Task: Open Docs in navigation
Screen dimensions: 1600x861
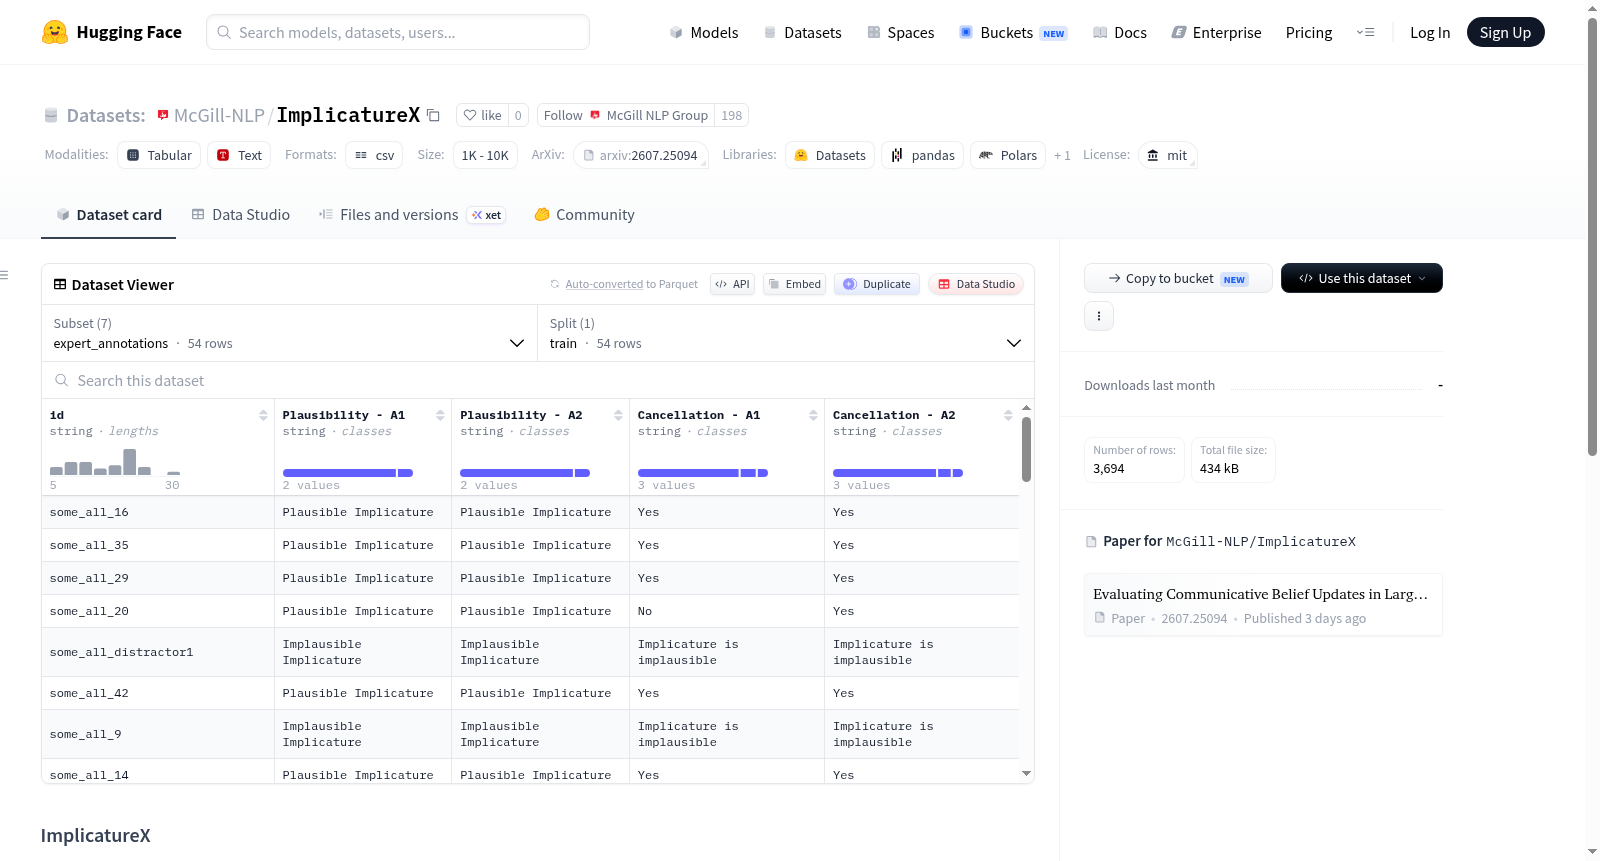Action: click(x=1120, y=32)
